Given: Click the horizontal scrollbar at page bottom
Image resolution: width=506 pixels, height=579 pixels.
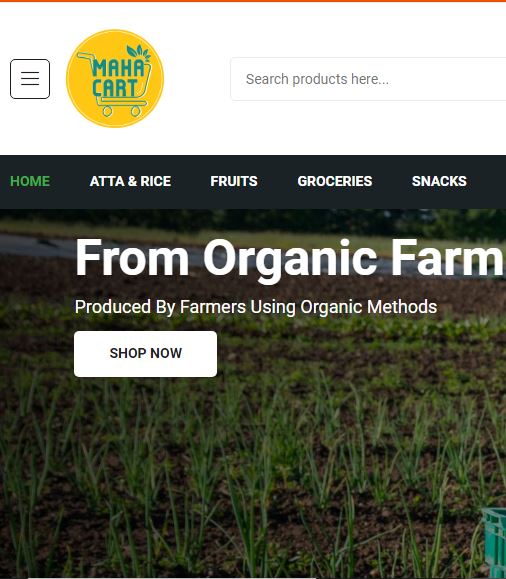Looking at the screenshot, I should click(x=172, y=578).
